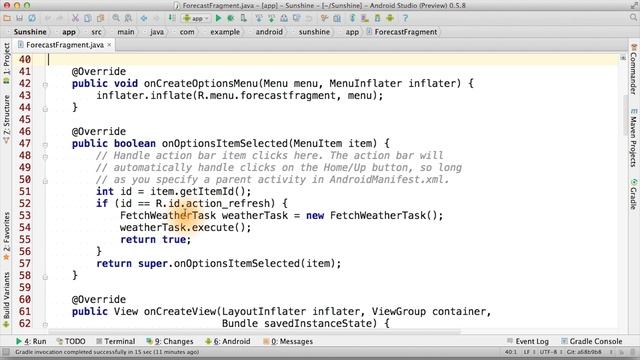This screenshot has width=640, height=360.
Task: Click the Forward navigation arrow
Action: 156,18
